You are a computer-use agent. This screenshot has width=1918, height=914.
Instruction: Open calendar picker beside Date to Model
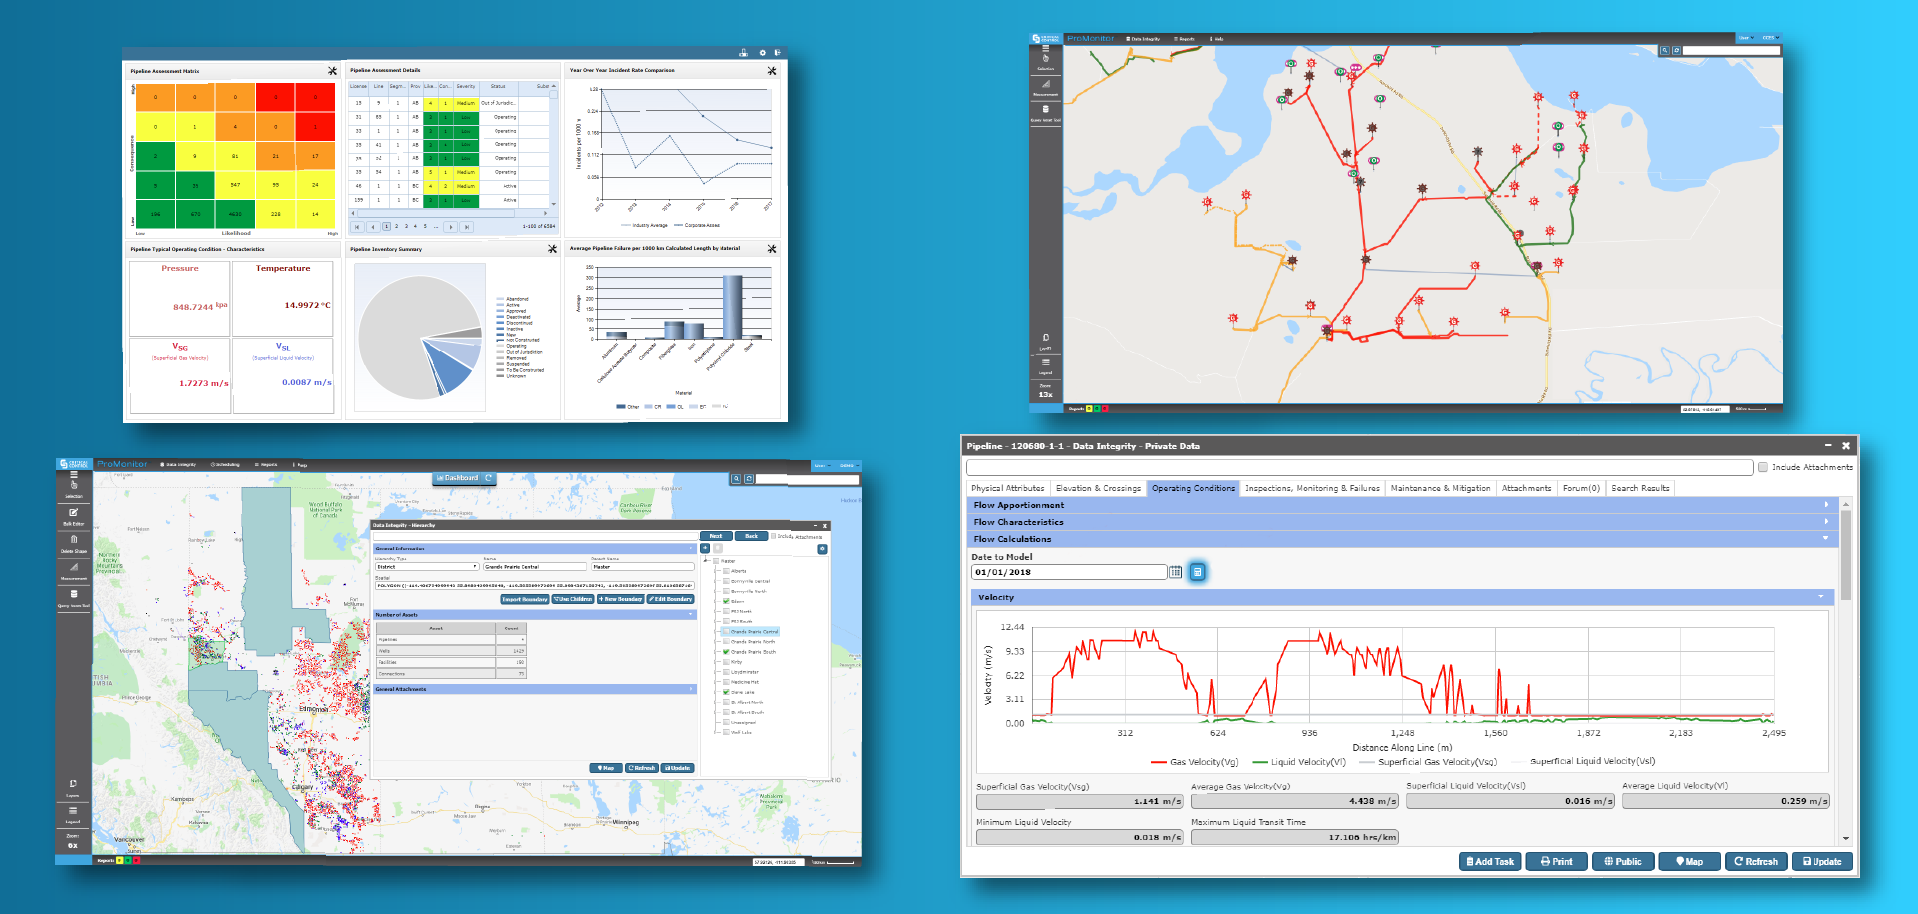click(x=1175, y=572)
